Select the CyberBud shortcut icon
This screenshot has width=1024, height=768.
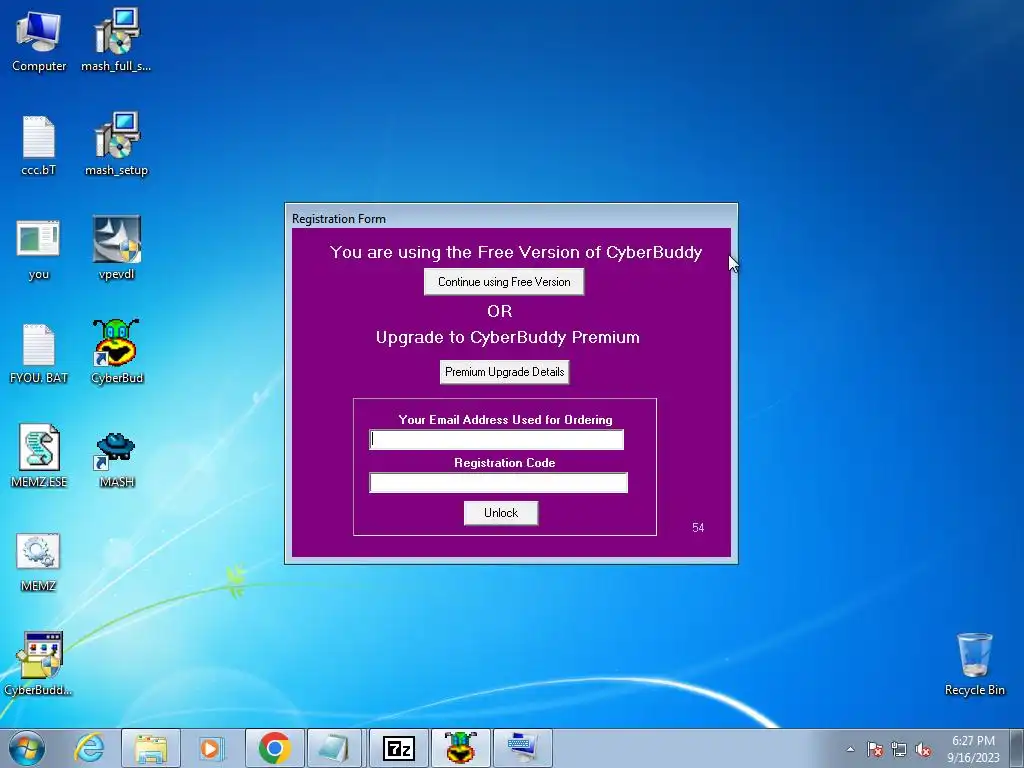(116, 353)
